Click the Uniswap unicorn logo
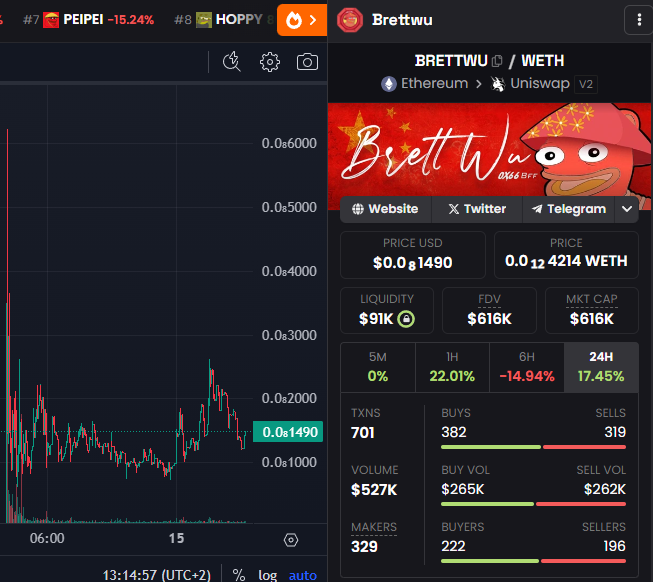Viewport: 653px width, 582px height. [497, 84]
